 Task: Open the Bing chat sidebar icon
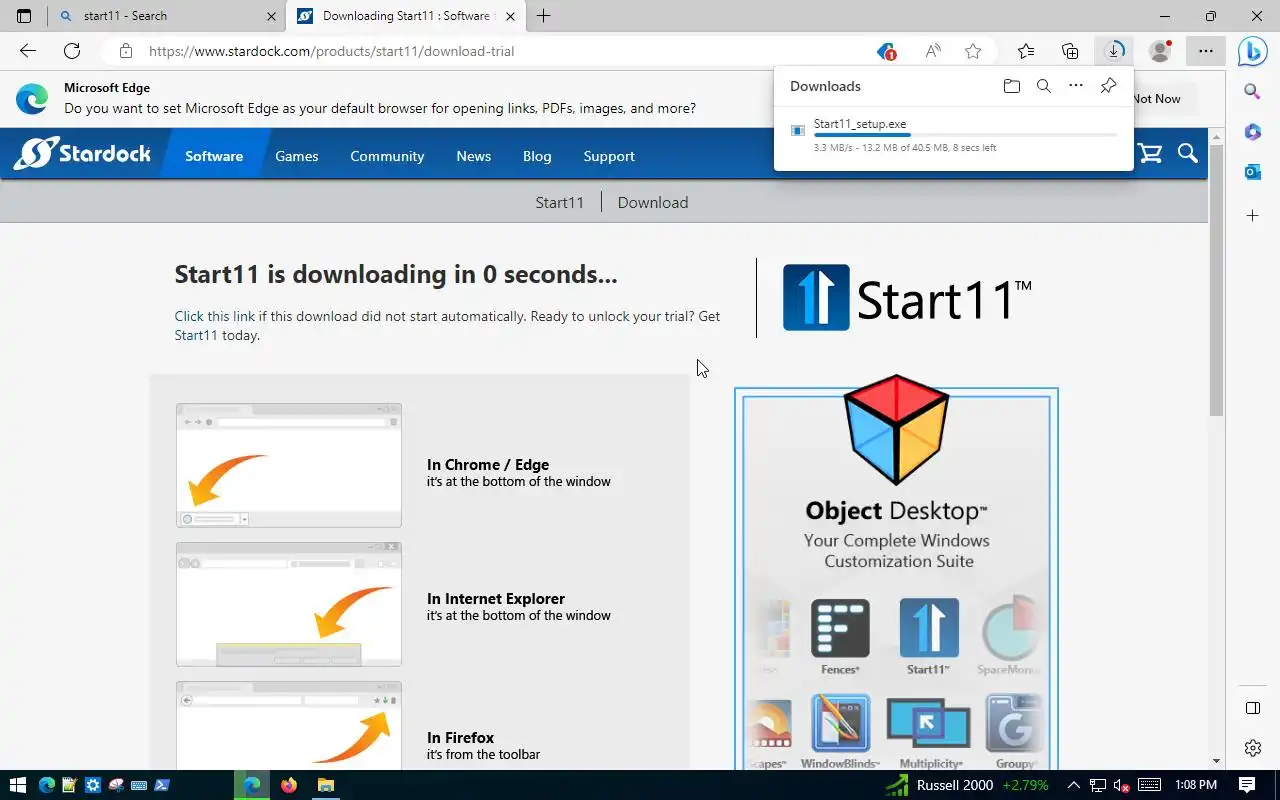(x=1252, y=51)
